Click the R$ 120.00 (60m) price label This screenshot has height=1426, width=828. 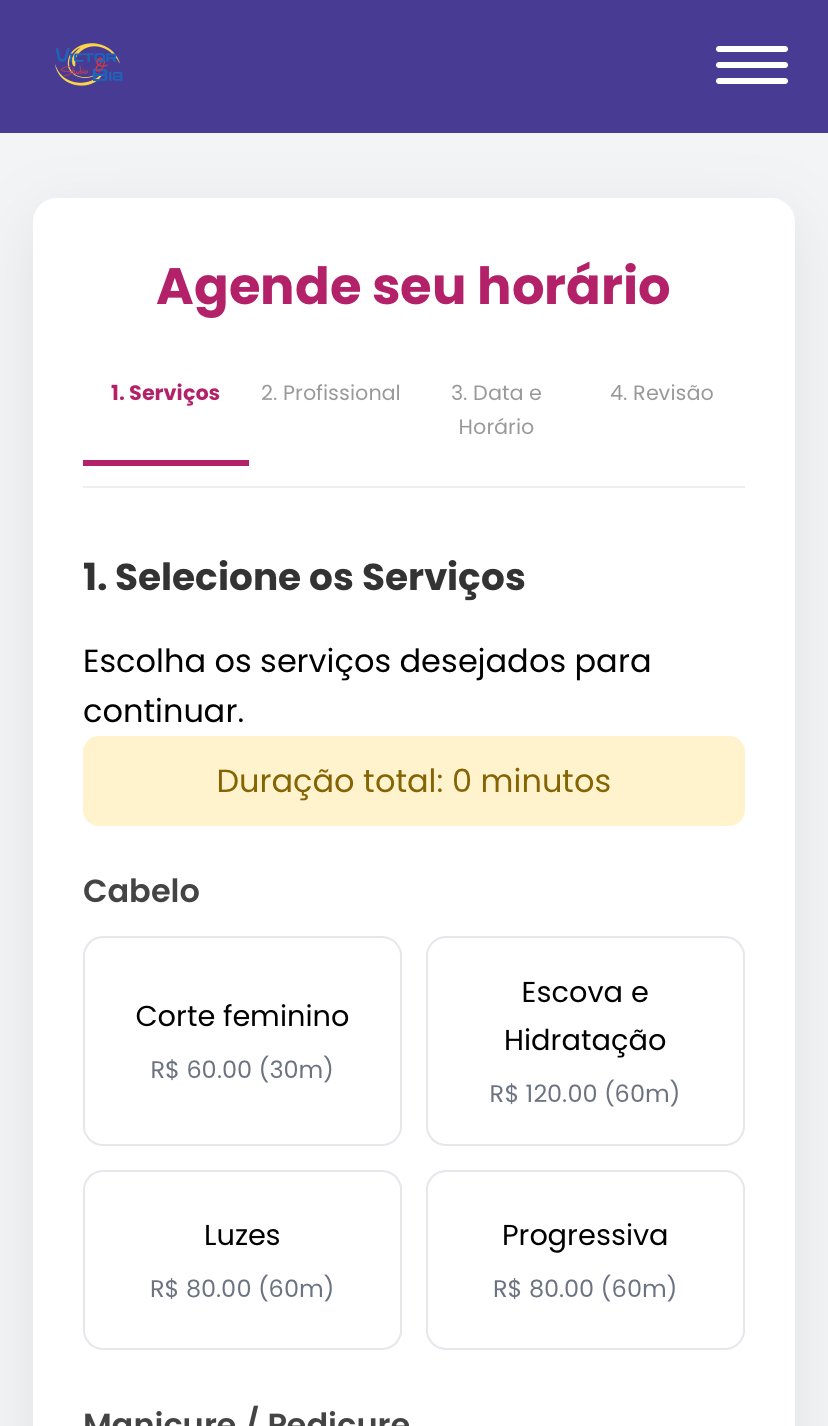[x=585, y=1093]
